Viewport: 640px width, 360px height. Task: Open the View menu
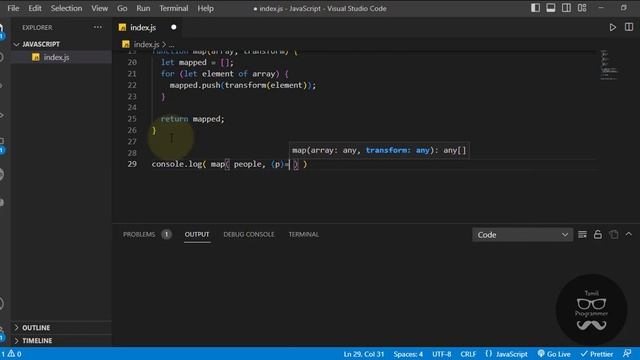pyautogui.click(x=99, y=8)
